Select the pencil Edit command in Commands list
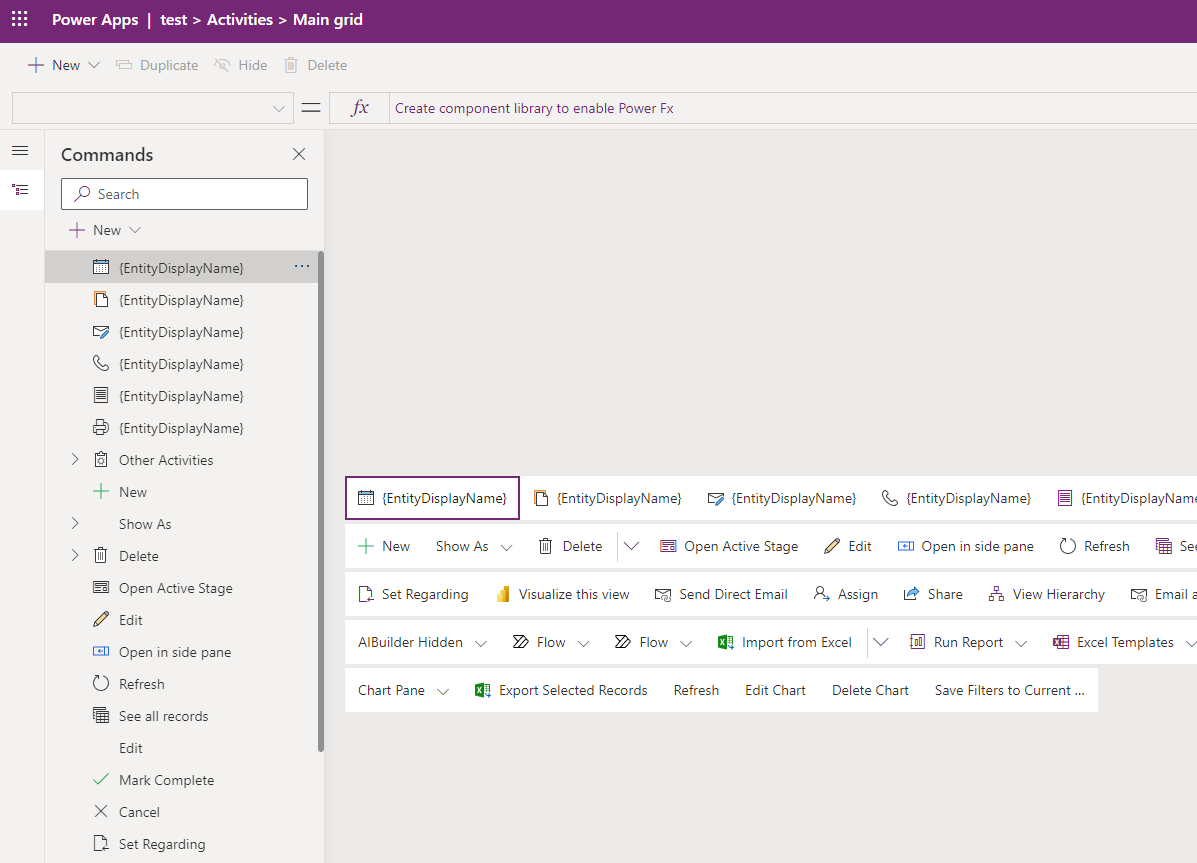 point(182,620)
